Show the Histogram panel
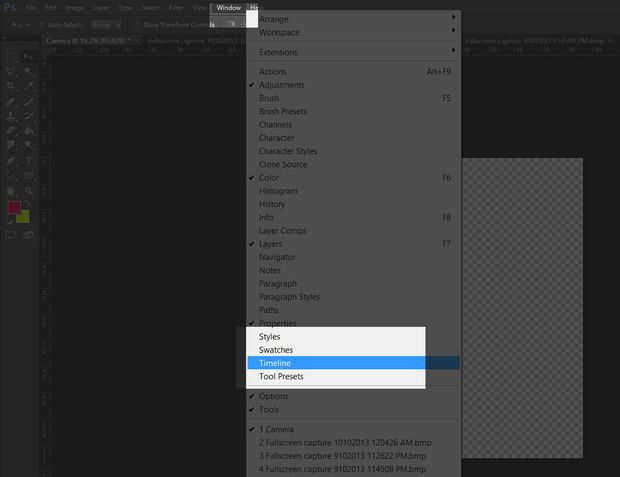 353,191
